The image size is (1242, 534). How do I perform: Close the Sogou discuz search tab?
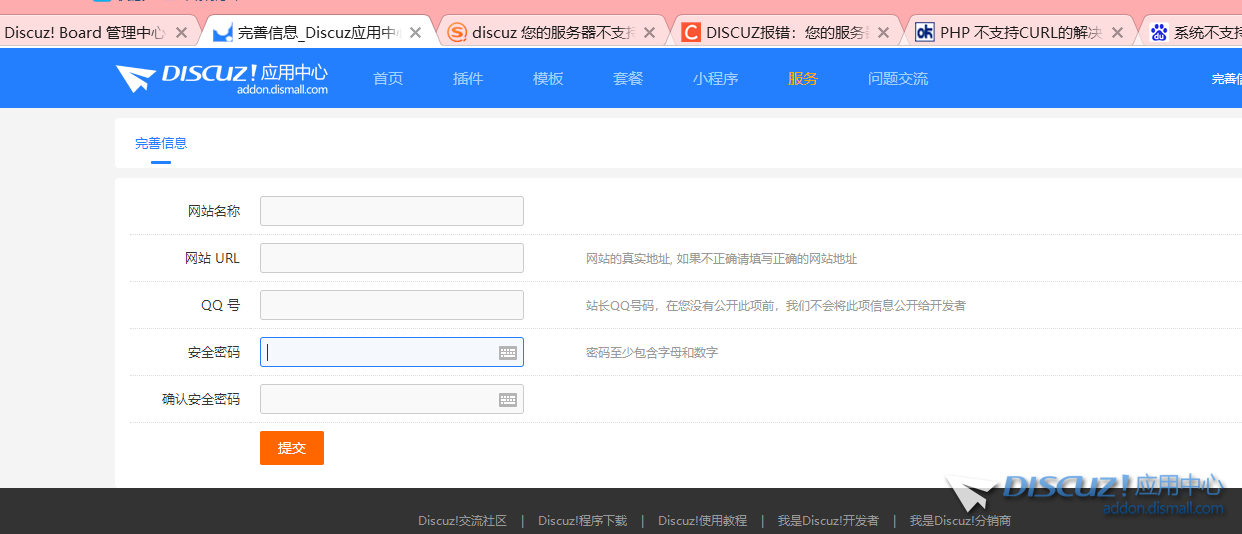(649, 32)
